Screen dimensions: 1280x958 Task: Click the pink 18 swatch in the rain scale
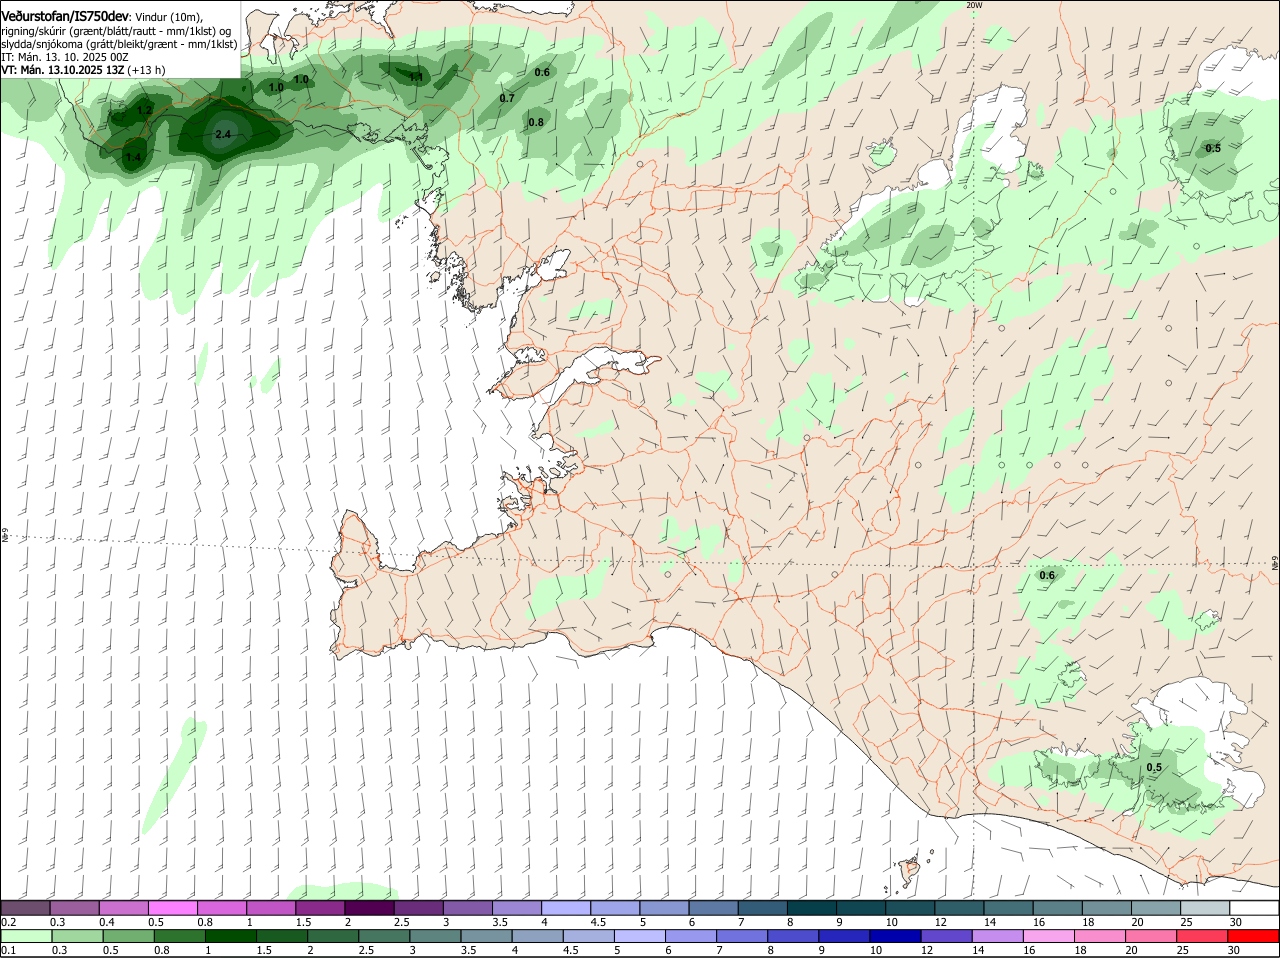coord(1099,936)
